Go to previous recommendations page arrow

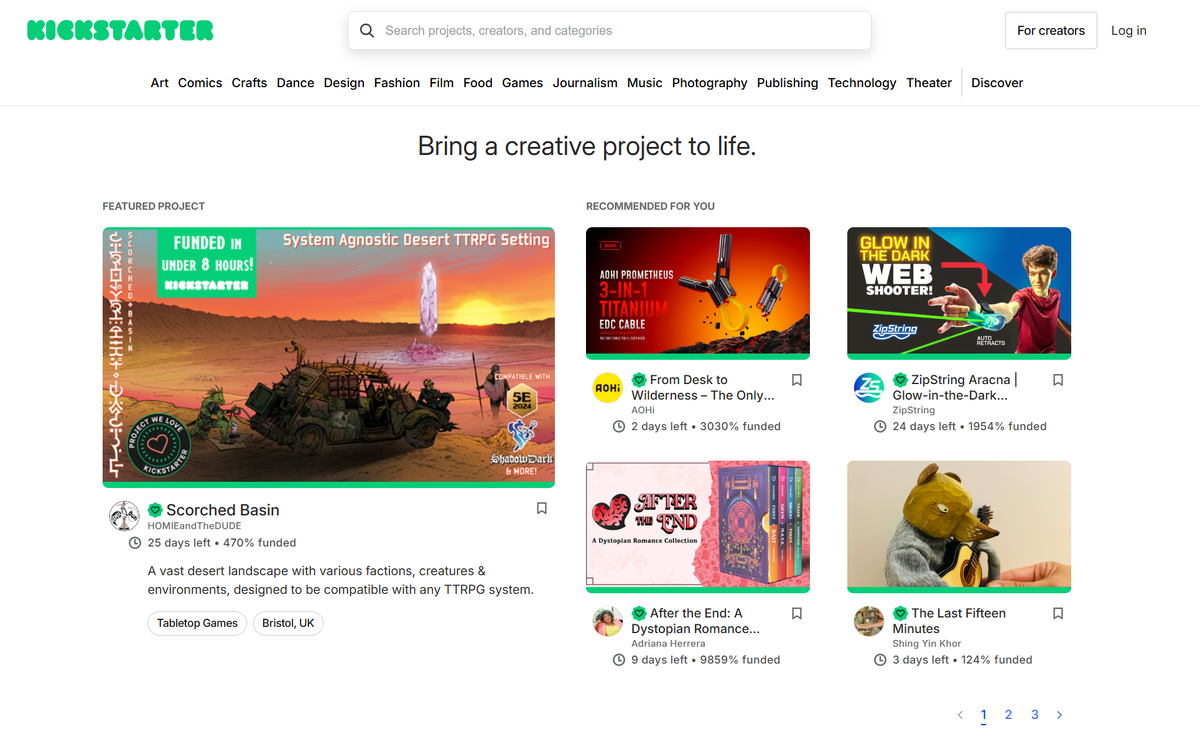960,715
